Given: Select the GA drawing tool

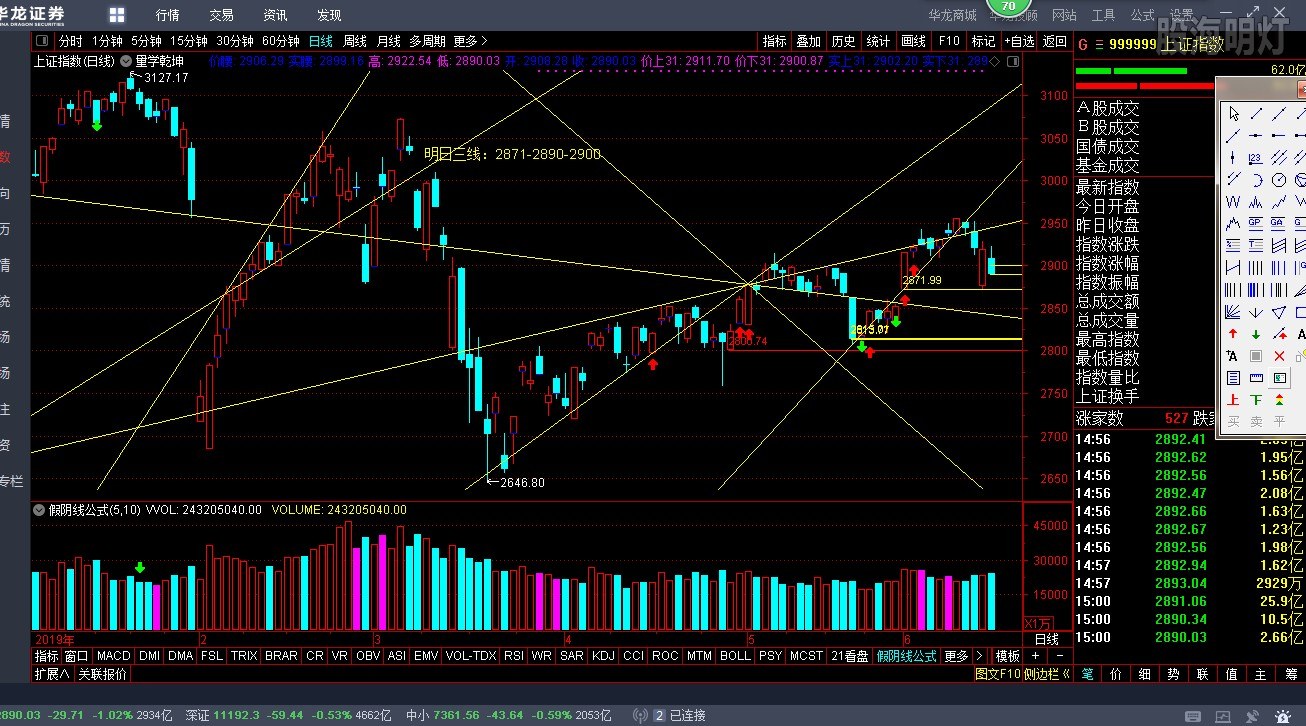Looking at the screenshot, I should 1279,223.
